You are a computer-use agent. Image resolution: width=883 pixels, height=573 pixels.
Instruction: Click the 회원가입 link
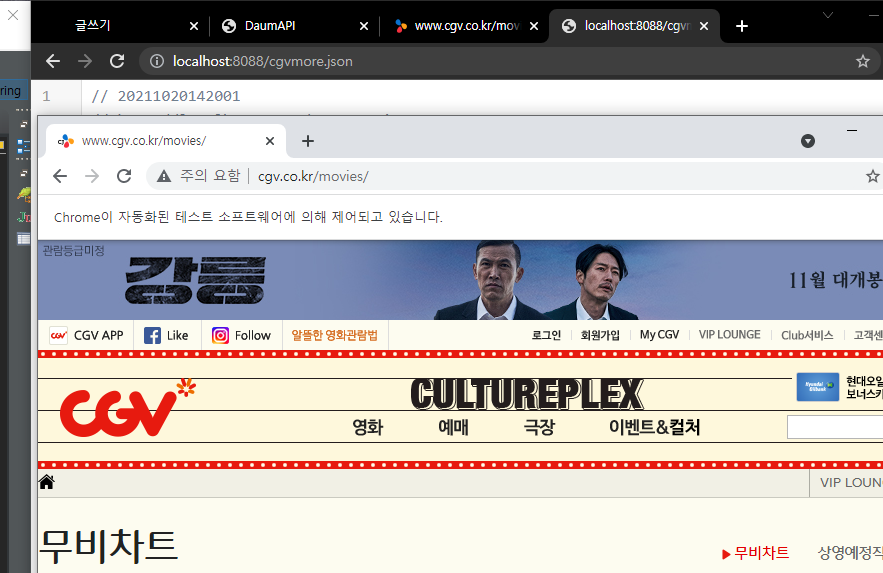[x=600, y=335]
